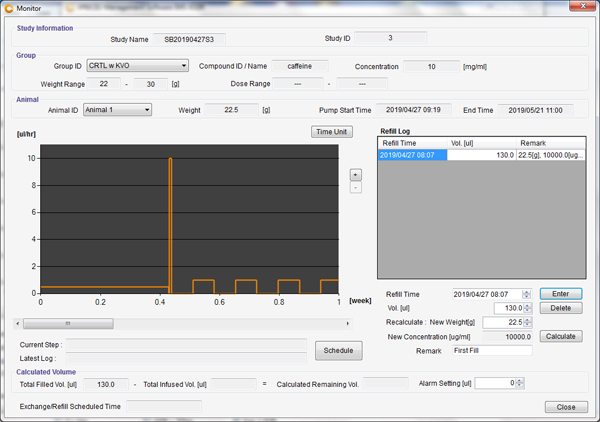Click the Latest Log field
The width and height of the screenshot is (600, 422).
tap(186, 358)
